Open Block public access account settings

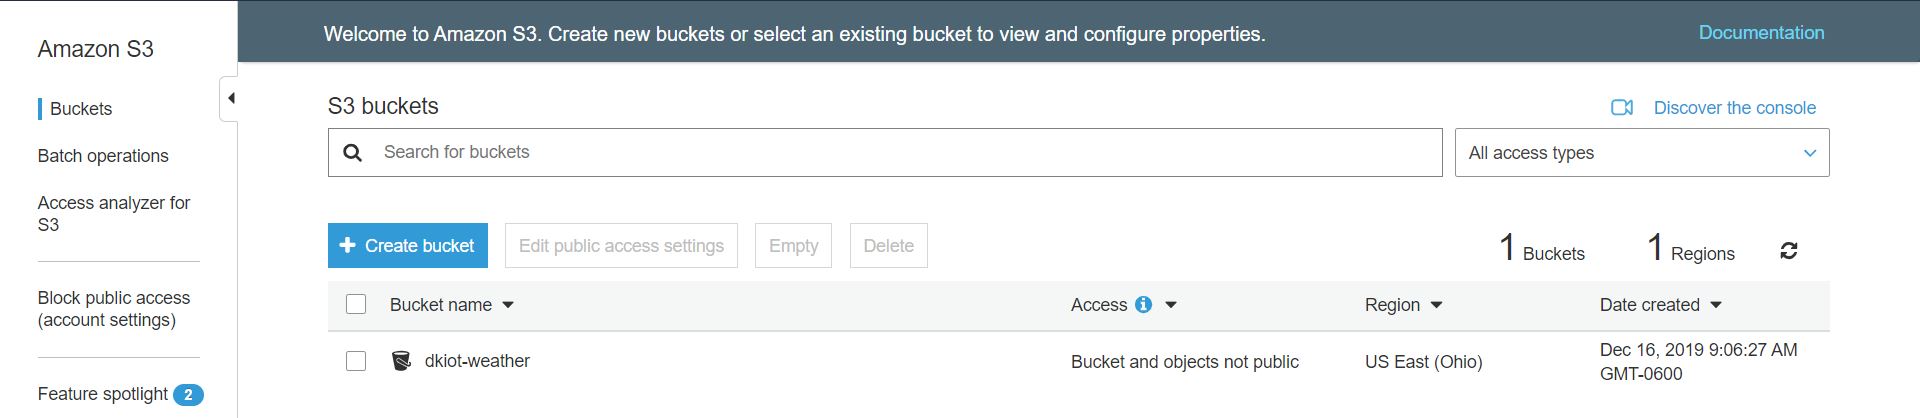pos(113,309)
